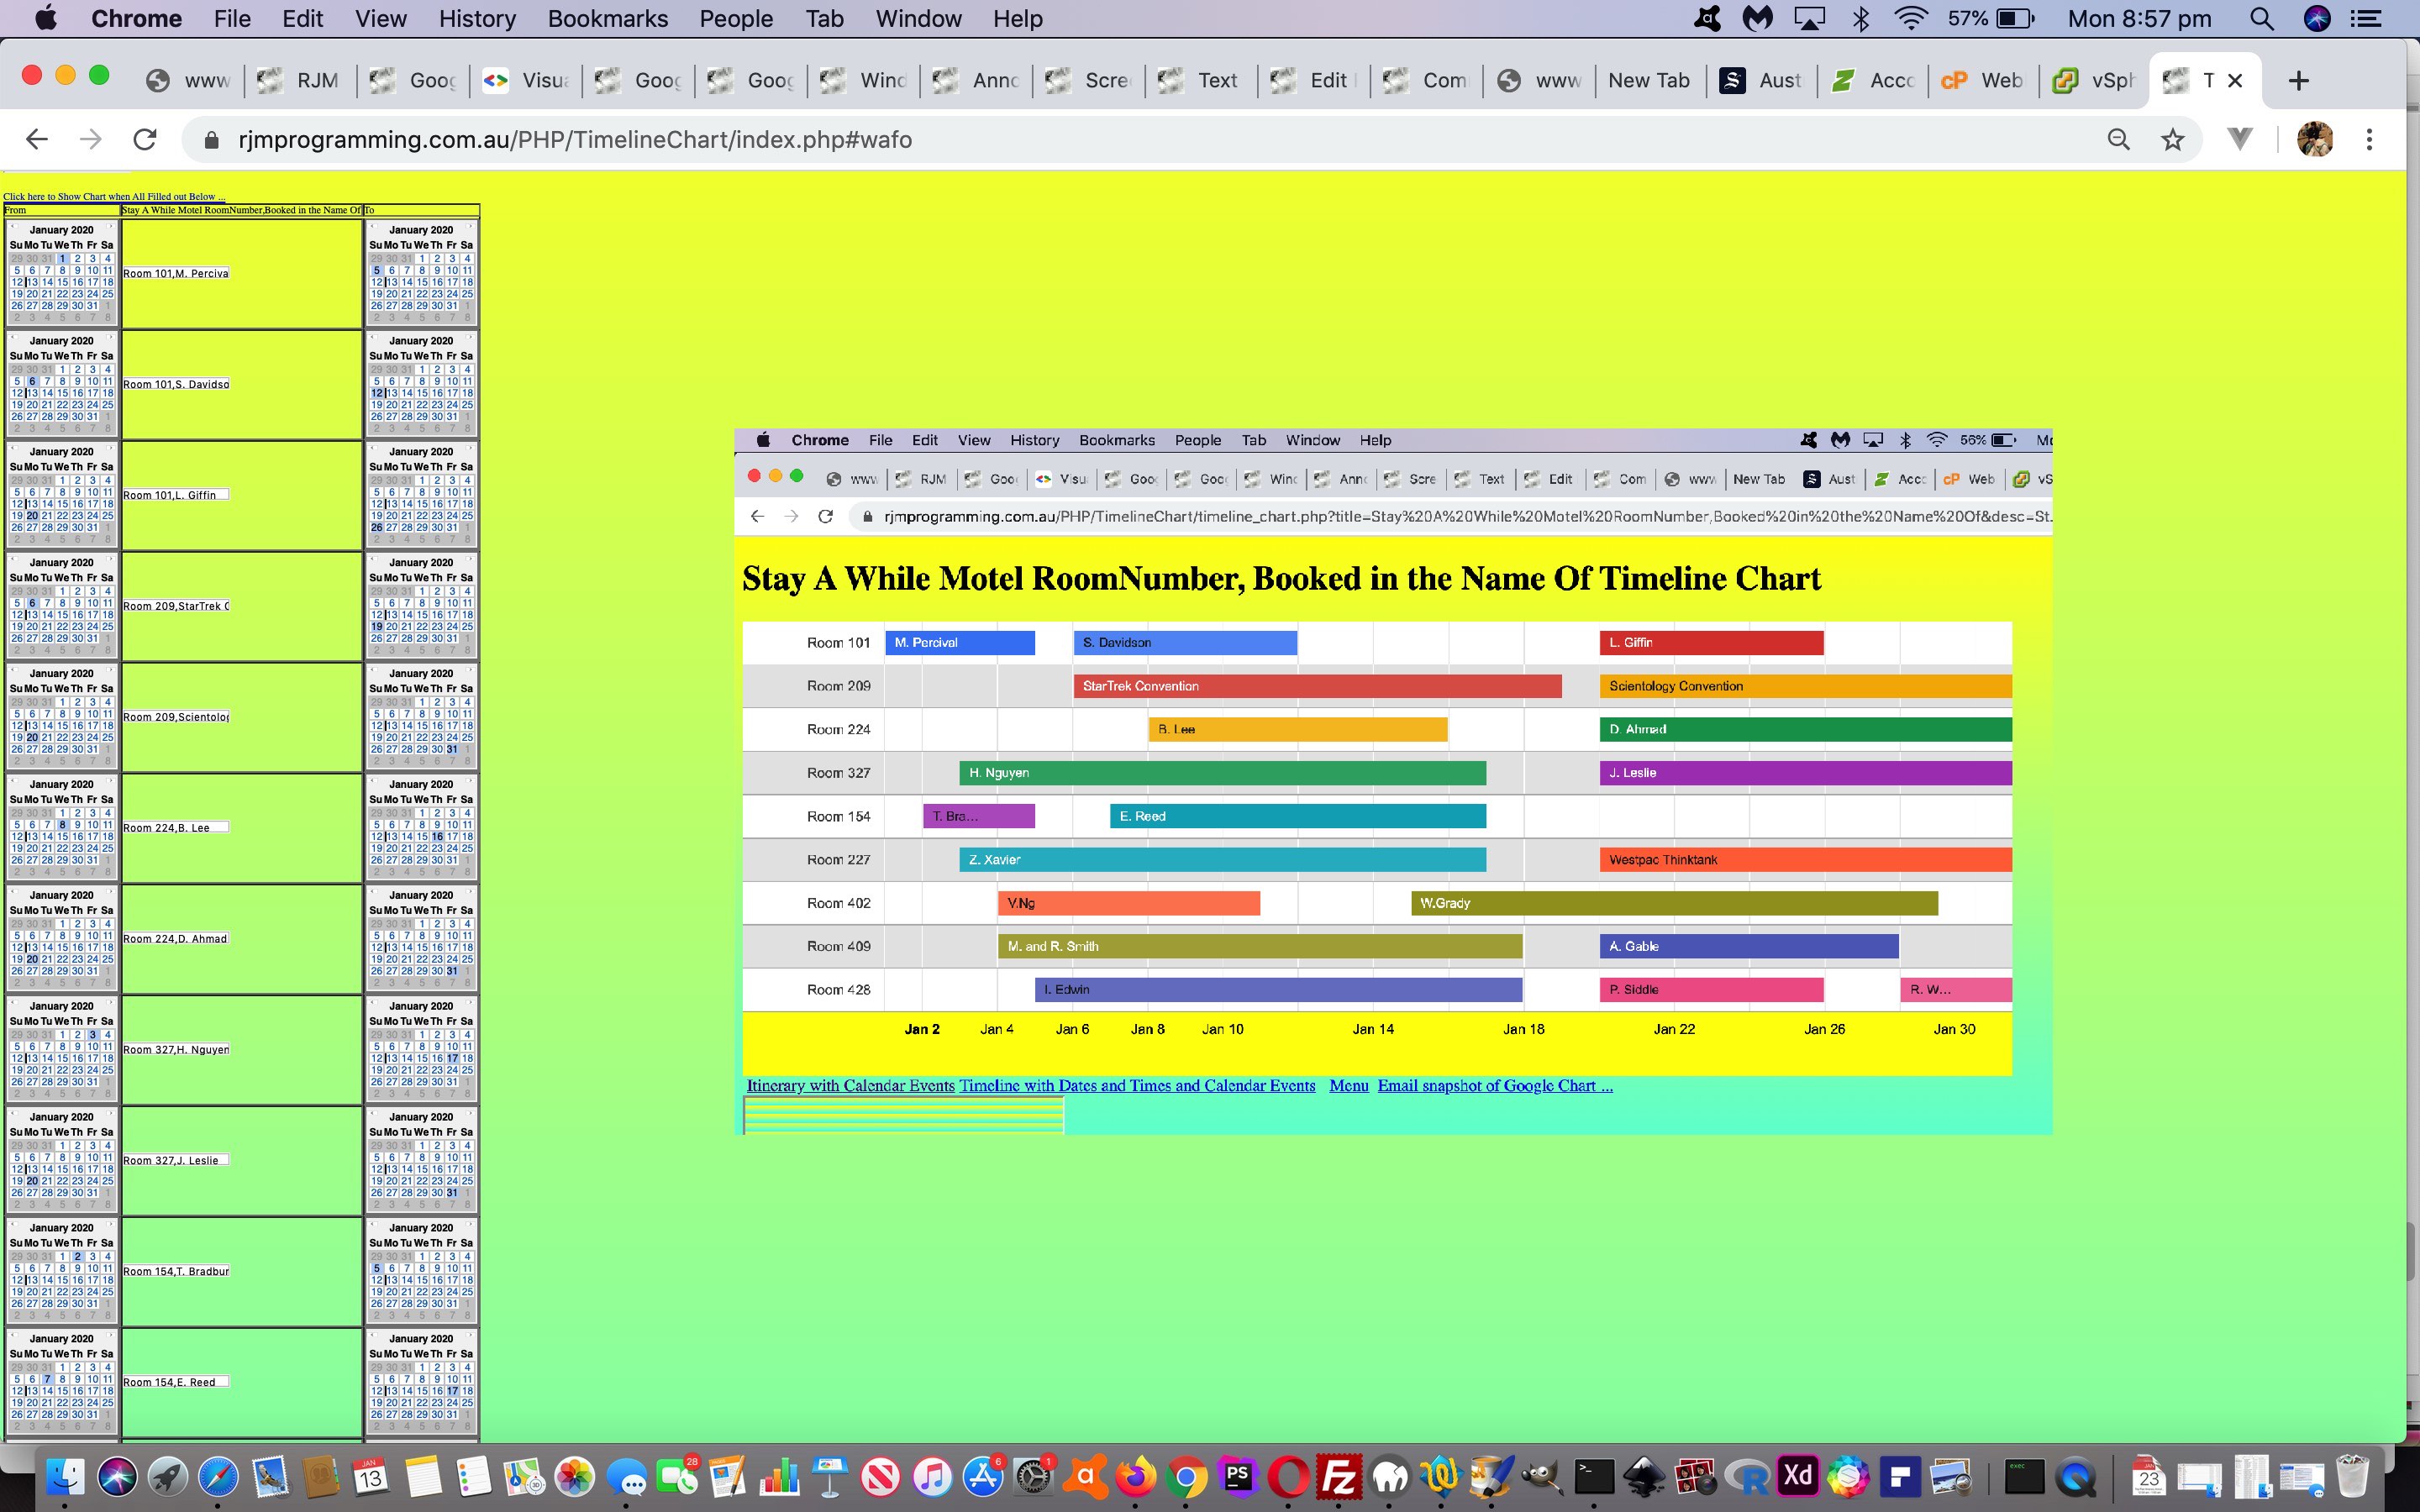Click the Wi-Fi status menu icon

coord(1910,19)
